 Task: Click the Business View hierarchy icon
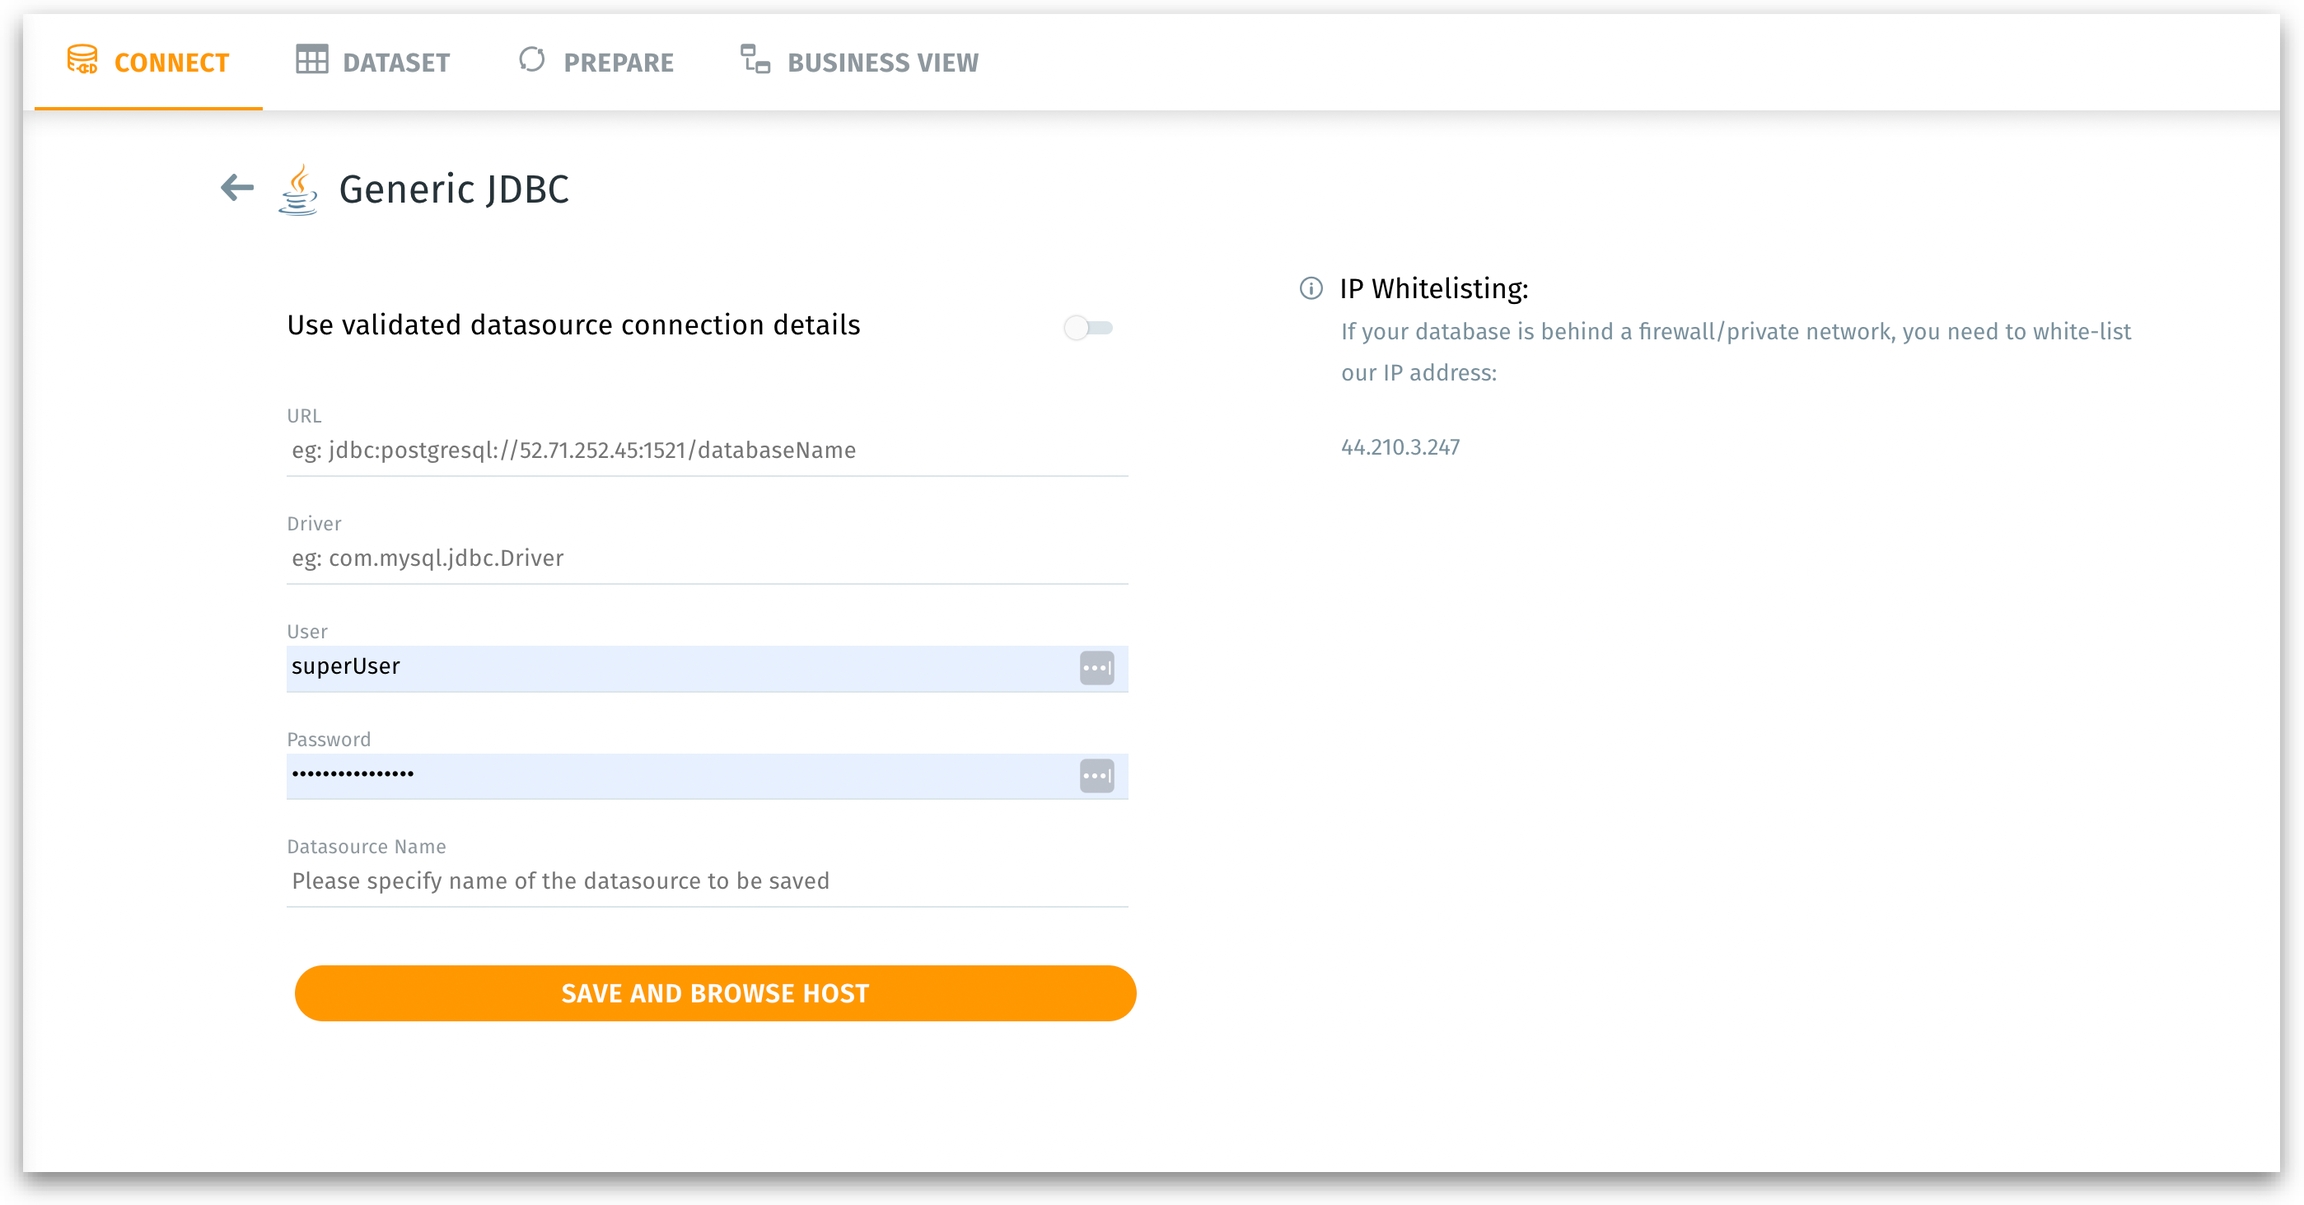[x=755, y=60]
